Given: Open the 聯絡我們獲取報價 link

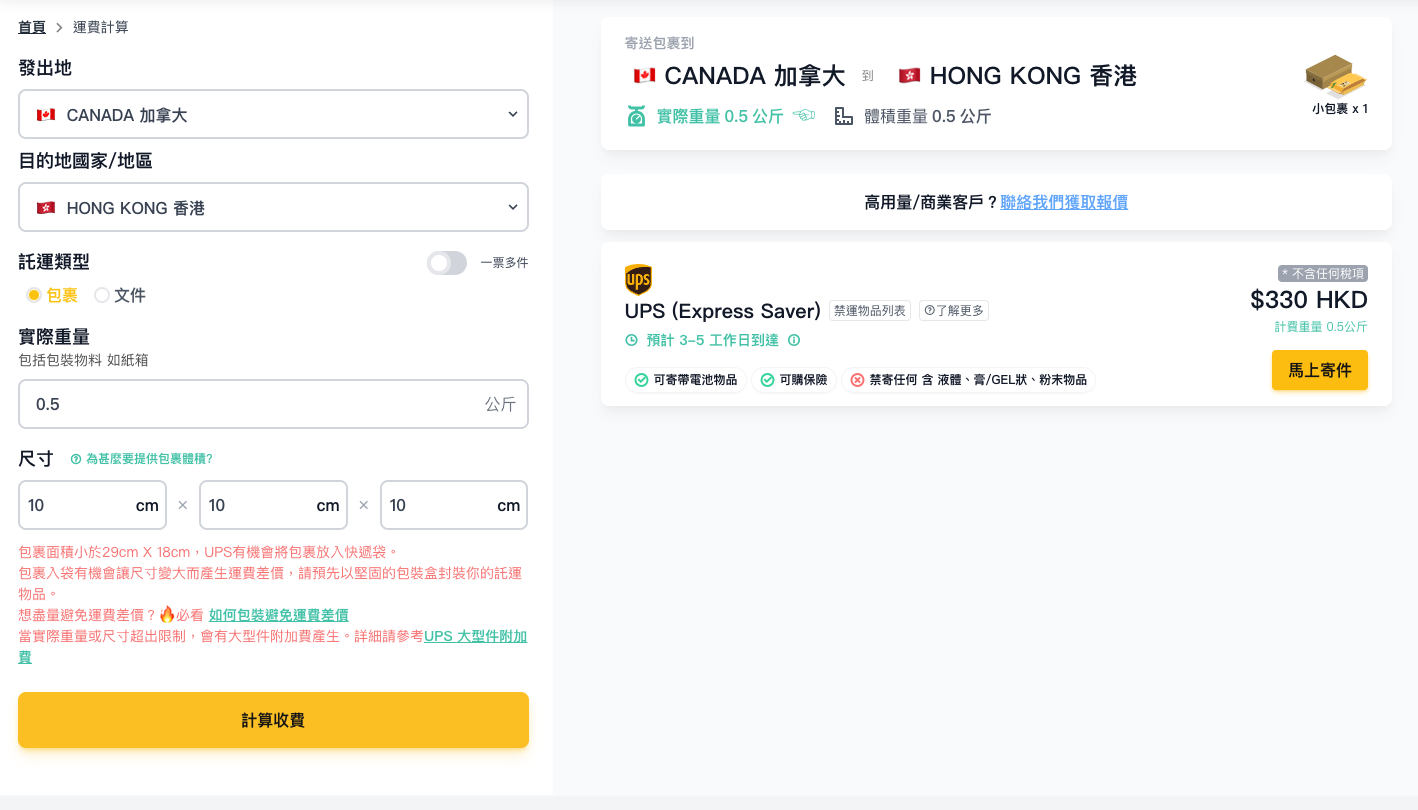Looking at the screenshot, I should (x=1064, y=202).
